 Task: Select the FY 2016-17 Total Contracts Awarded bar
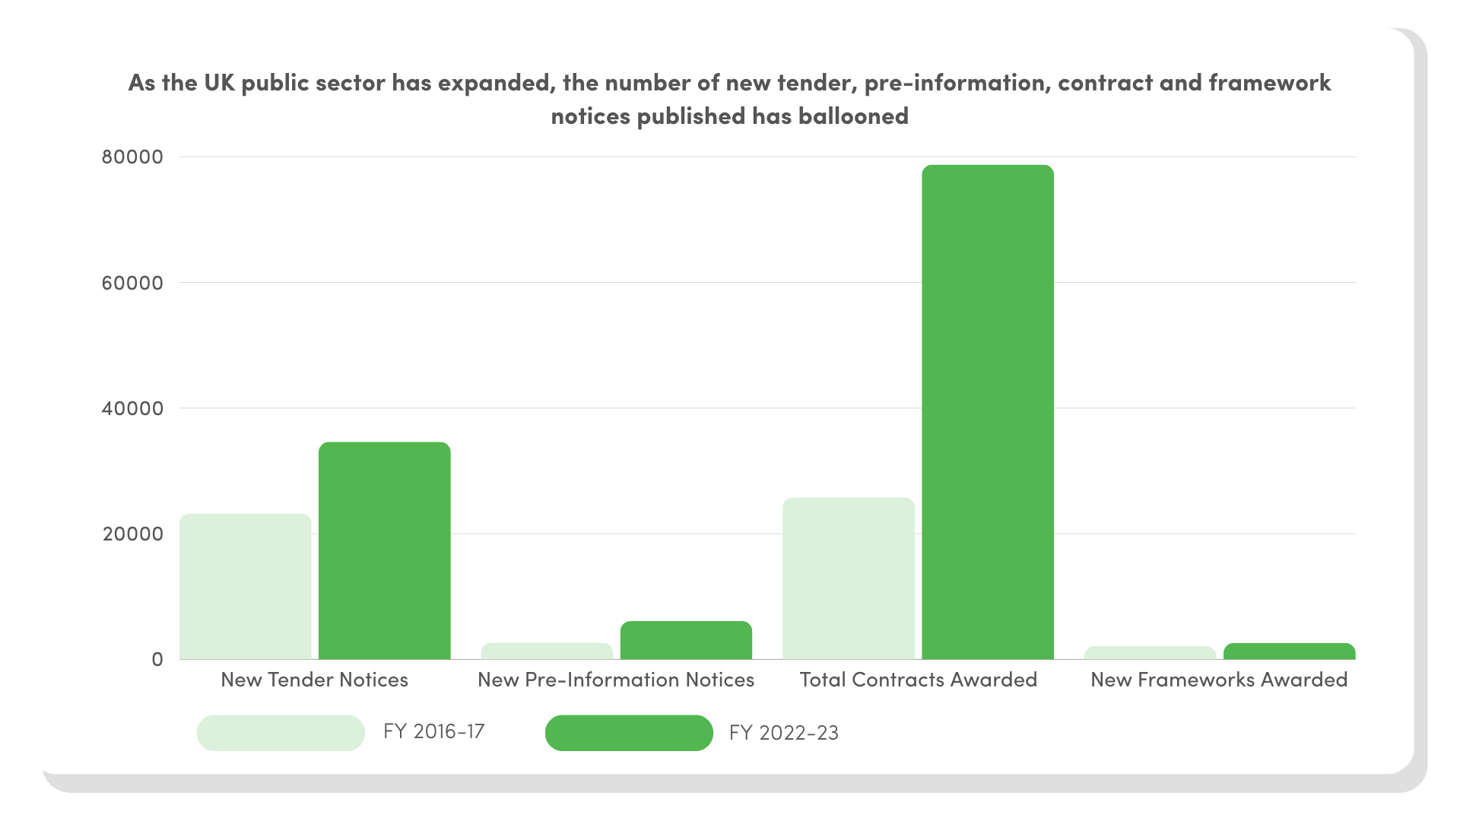pos(848,578)
